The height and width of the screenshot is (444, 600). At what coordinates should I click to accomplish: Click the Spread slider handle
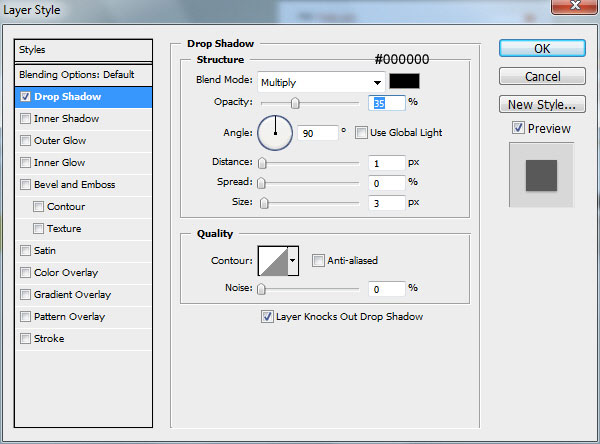tap(261, 183)
